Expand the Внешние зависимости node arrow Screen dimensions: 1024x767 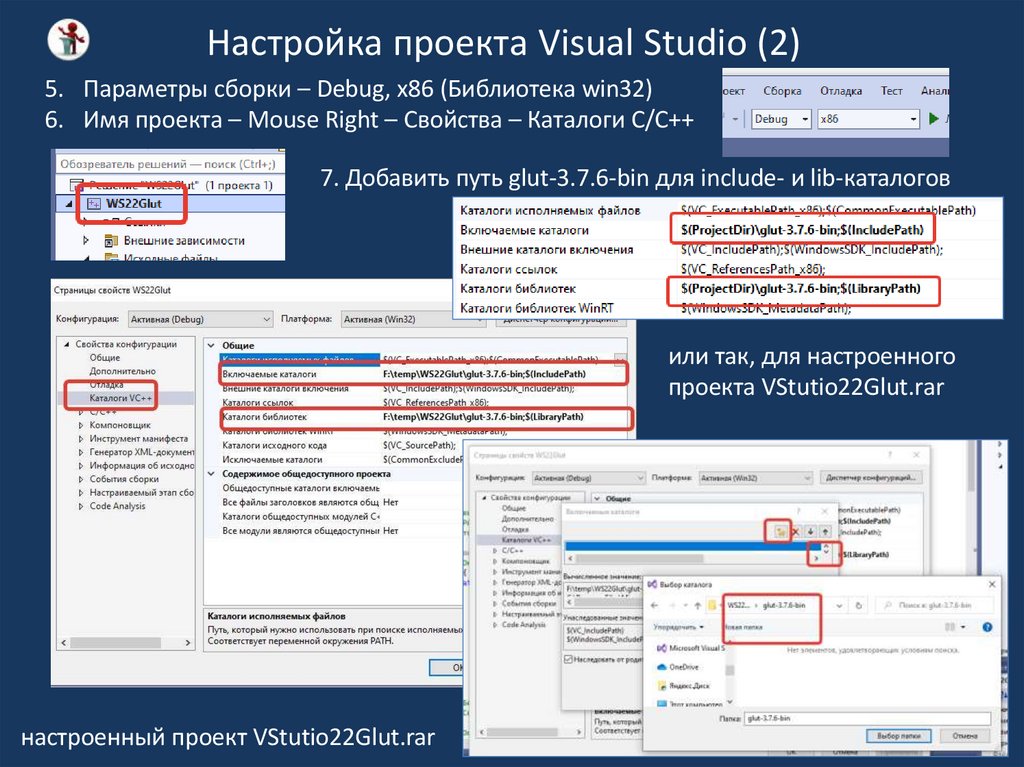(86, 240)
